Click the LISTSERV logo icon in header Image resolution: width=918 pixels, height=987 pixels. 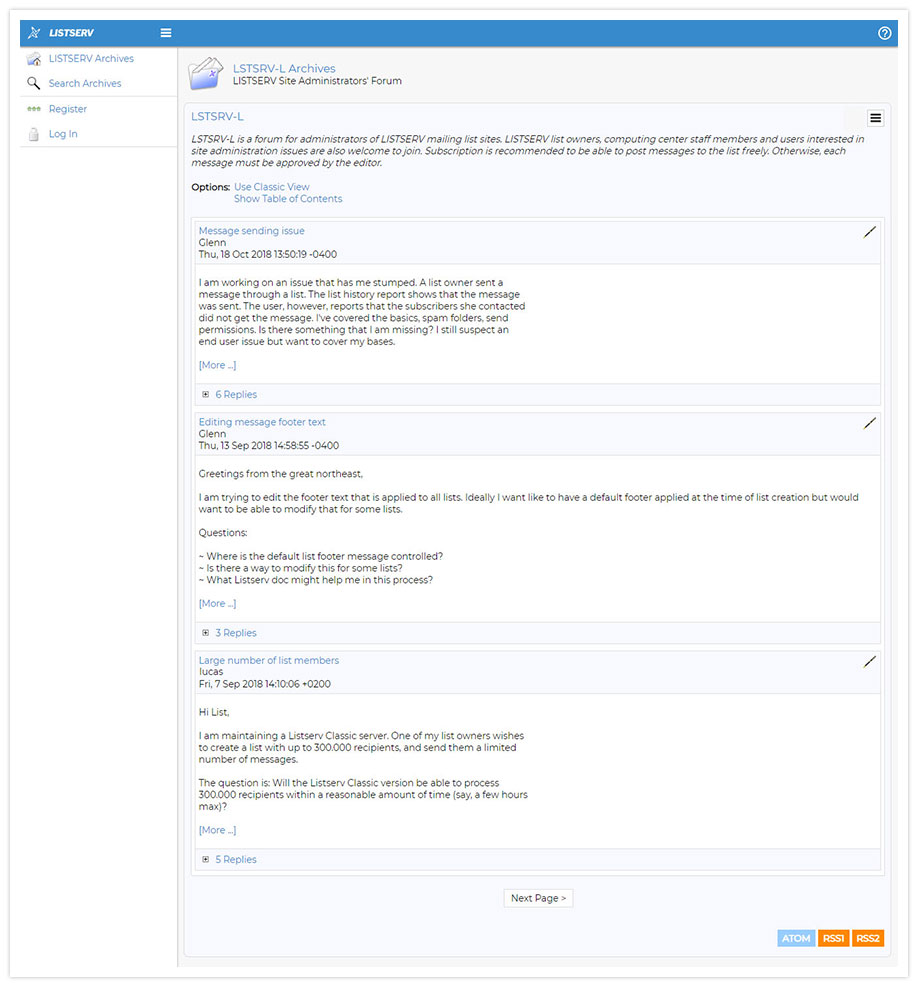pyautogui.click(x=34, y=33)
